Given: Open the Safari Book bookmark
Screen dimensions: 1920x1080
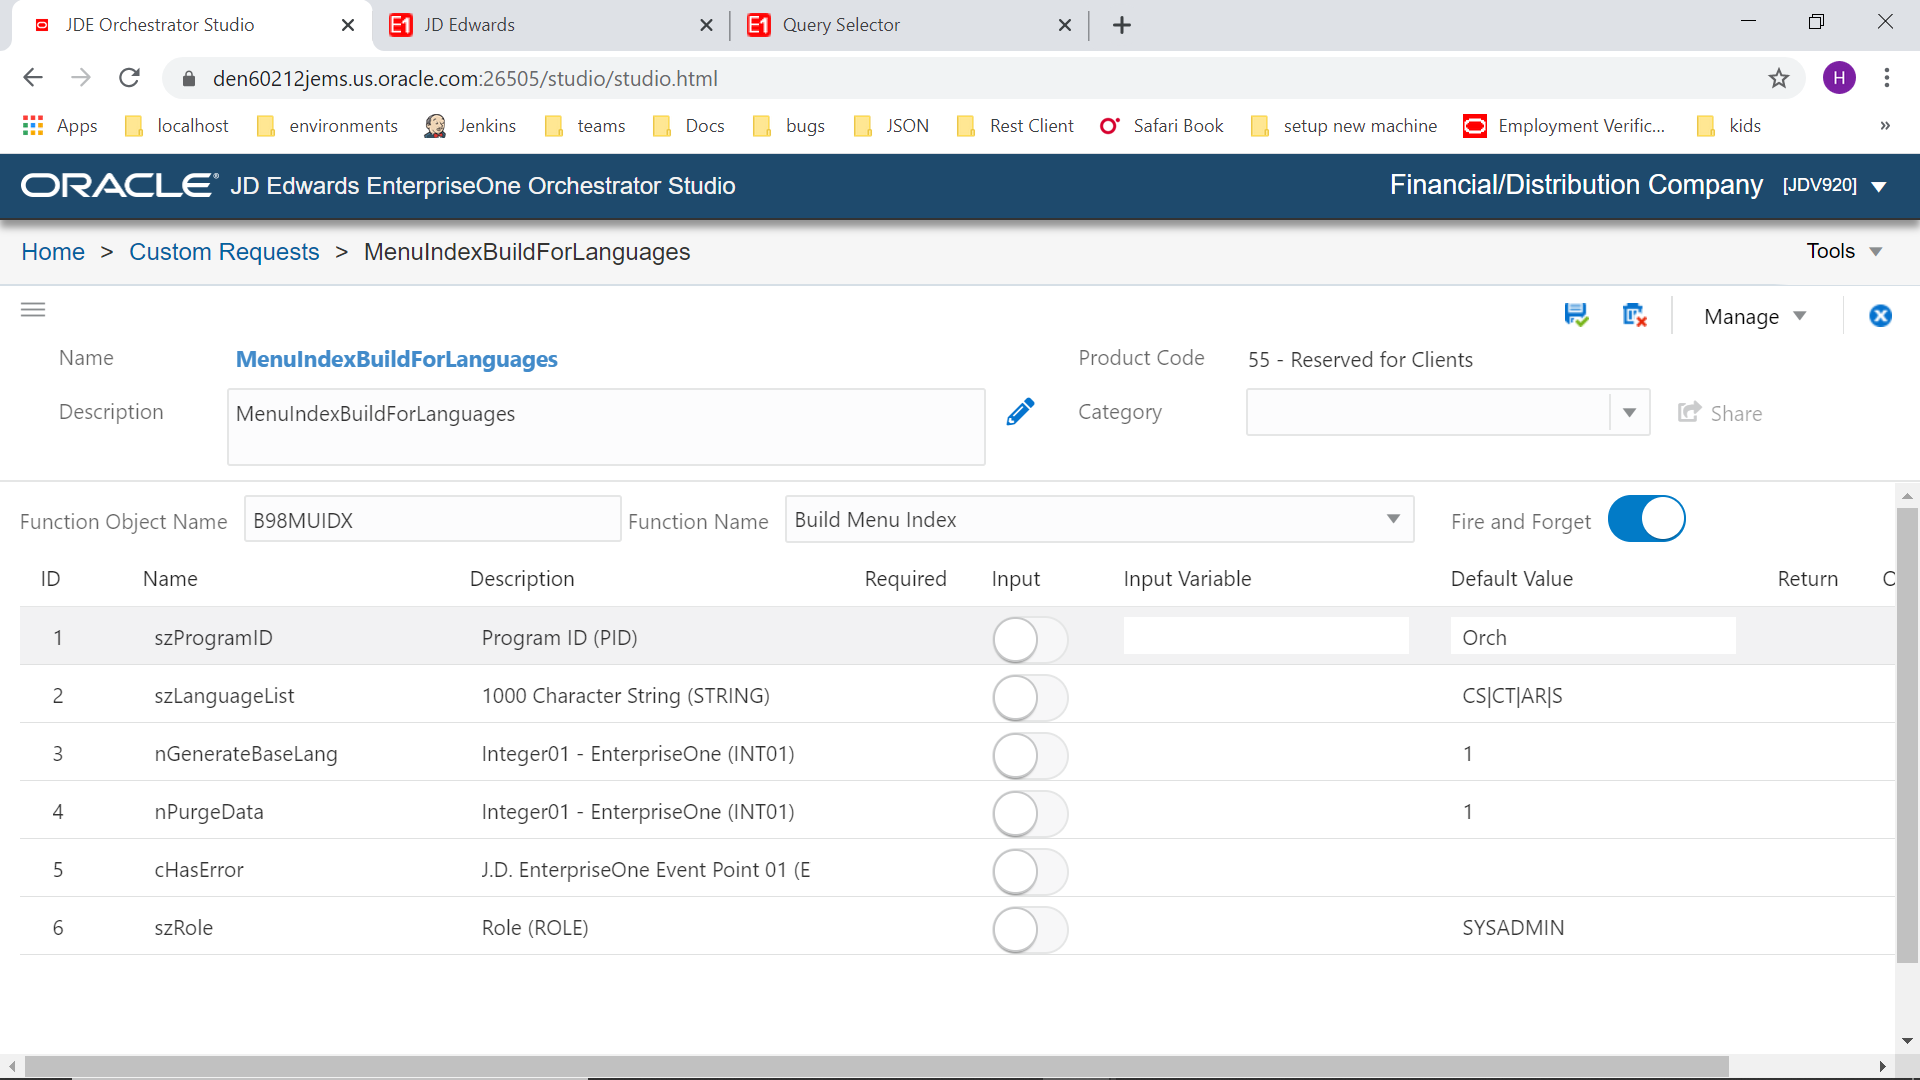Looking at the screenshot, I should pyautogui.click(x=1162, y=126).
